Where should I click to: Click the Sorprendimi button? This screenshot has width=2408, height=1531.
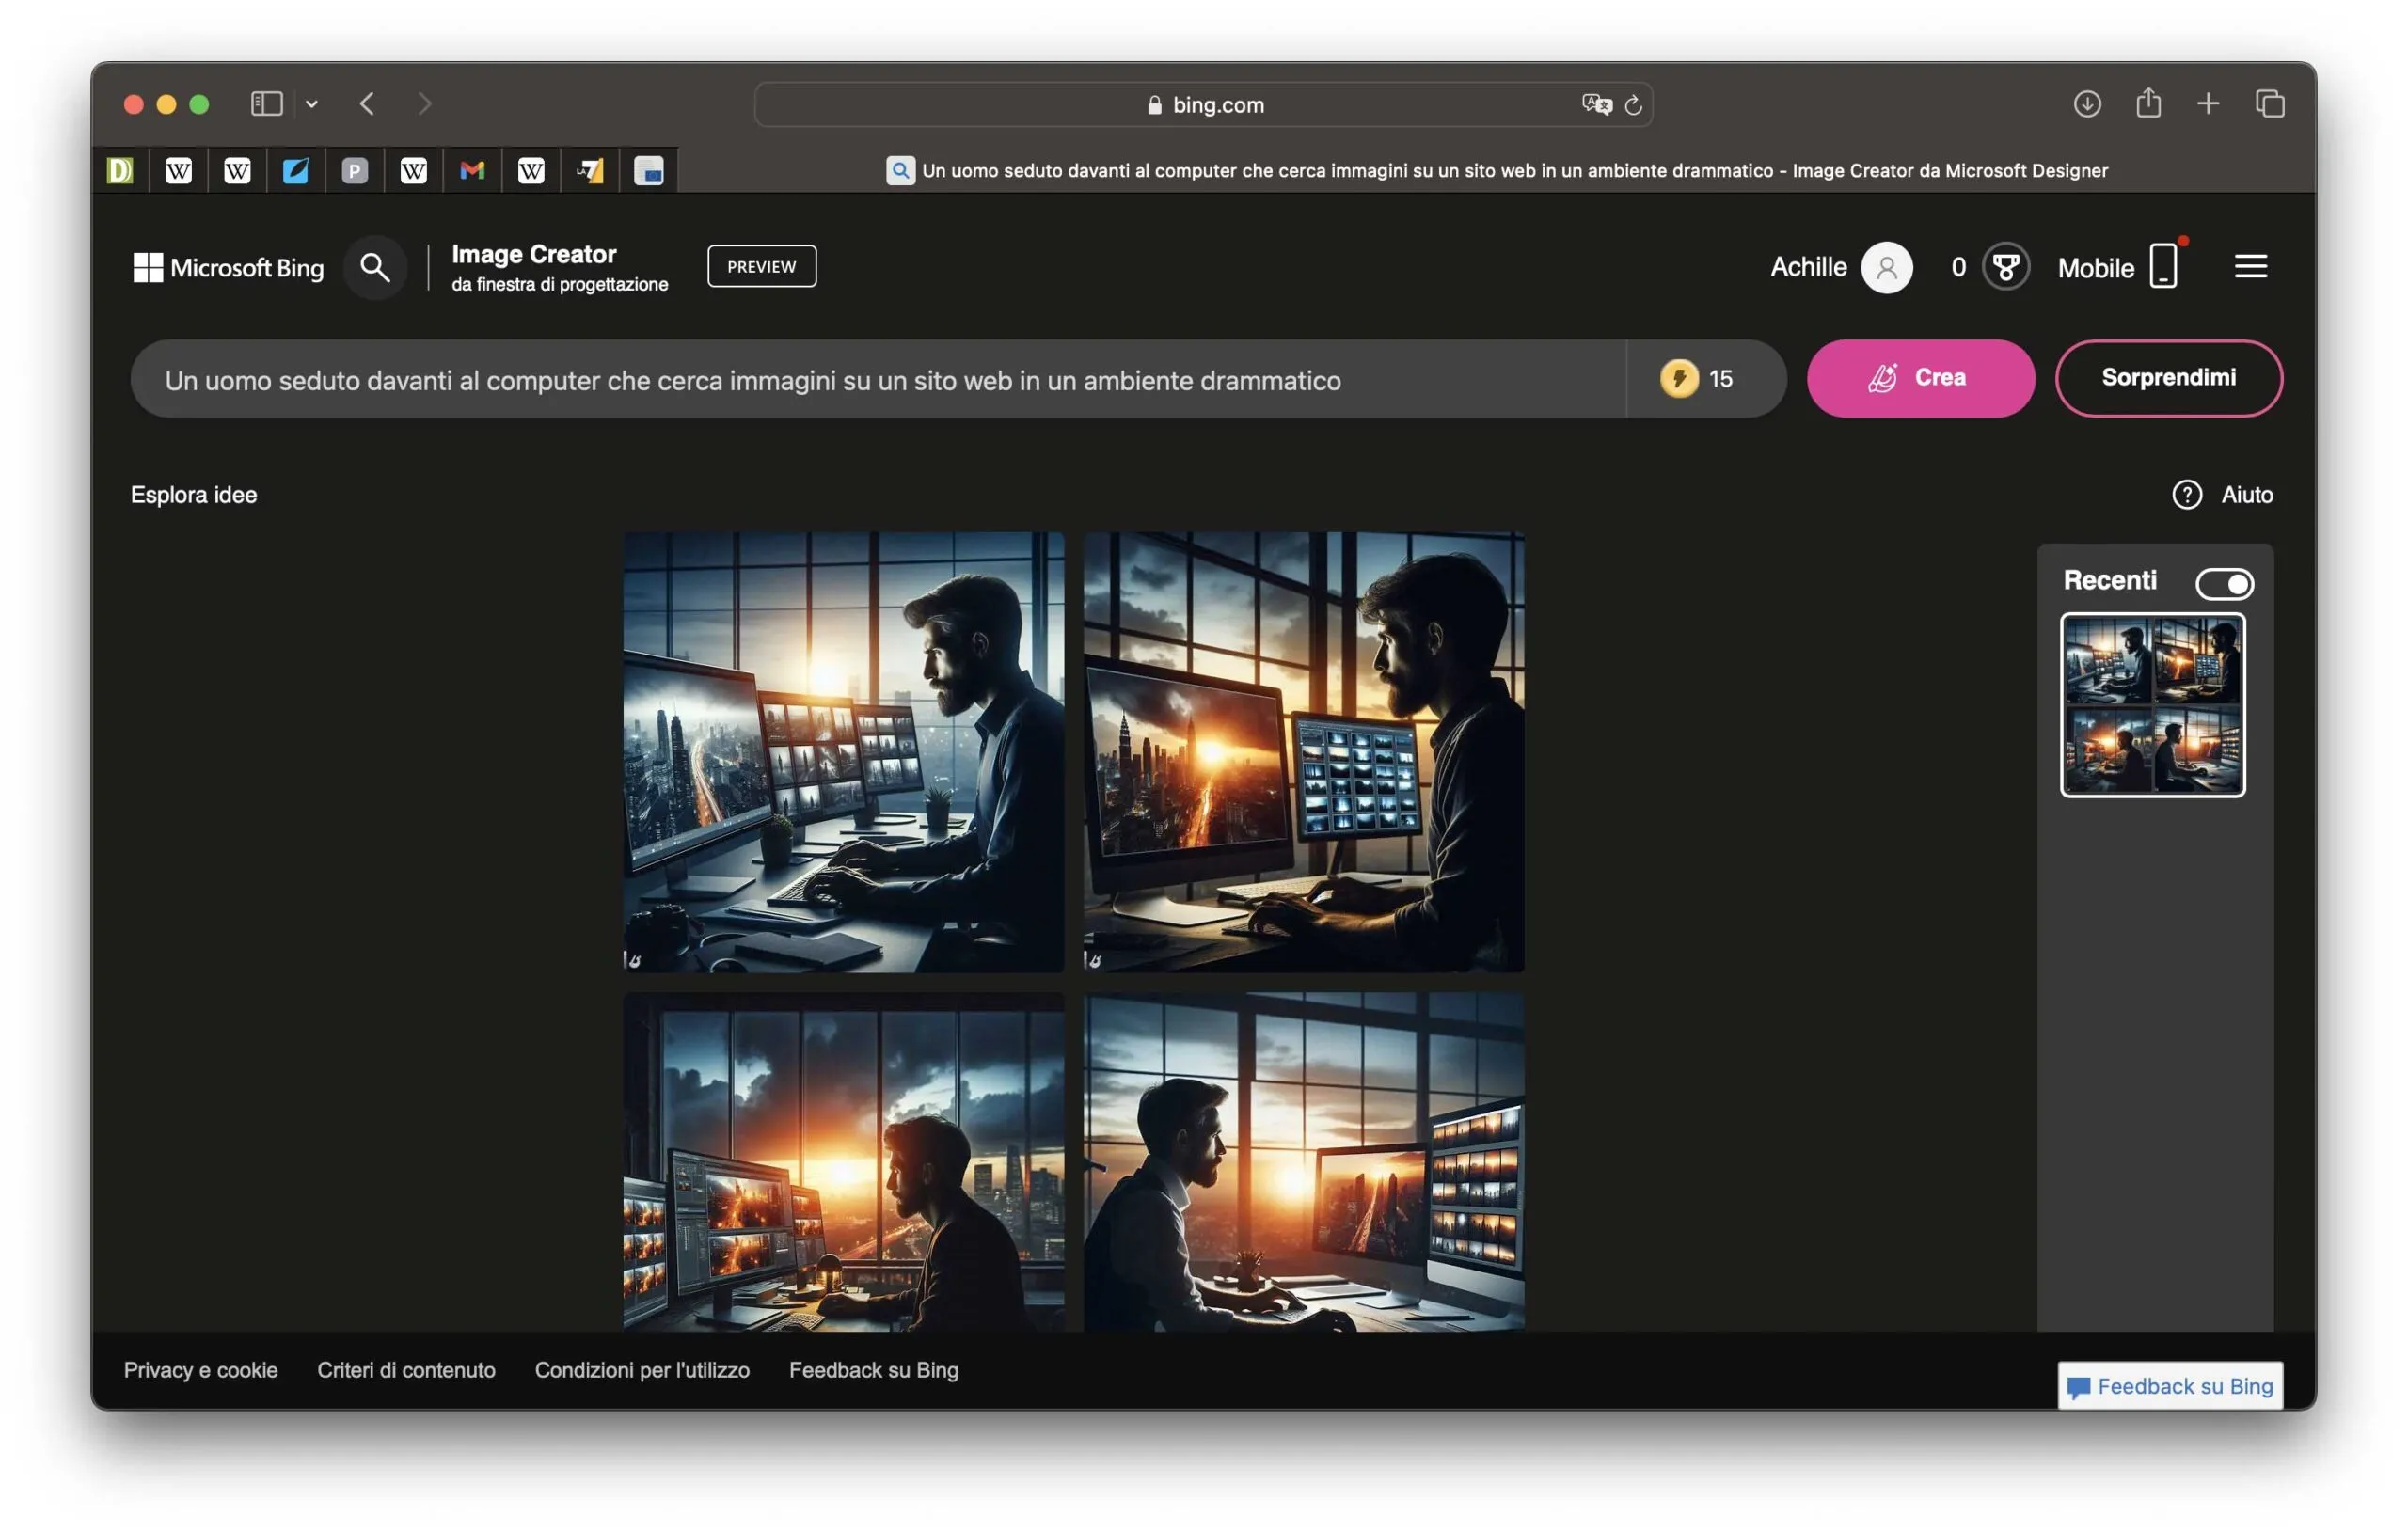tap(2168, 378)
